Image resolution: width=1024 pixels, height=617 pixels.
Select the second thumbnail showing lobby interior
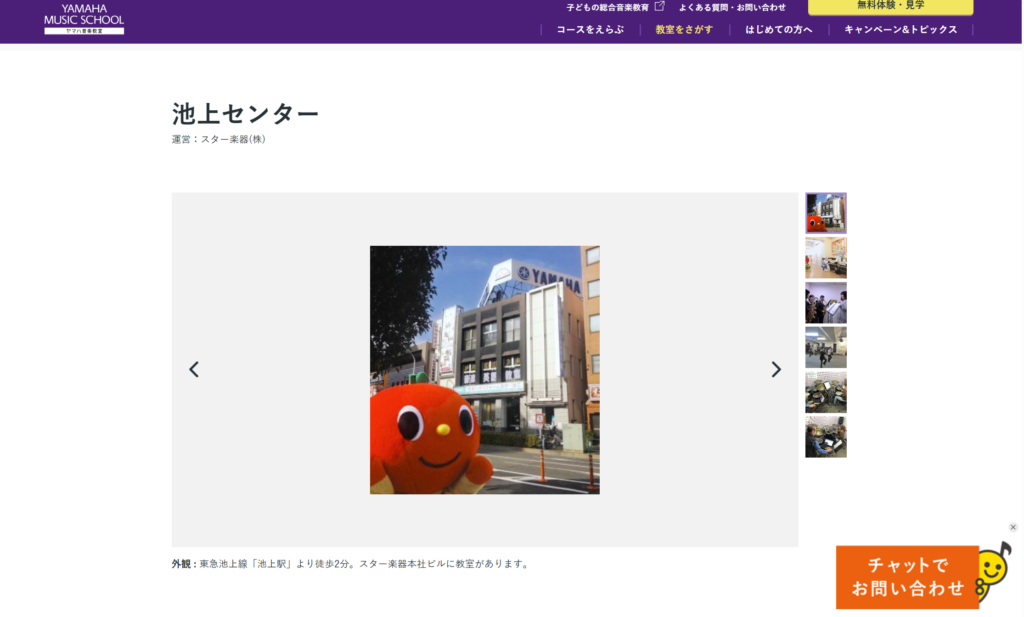point(825,258)
